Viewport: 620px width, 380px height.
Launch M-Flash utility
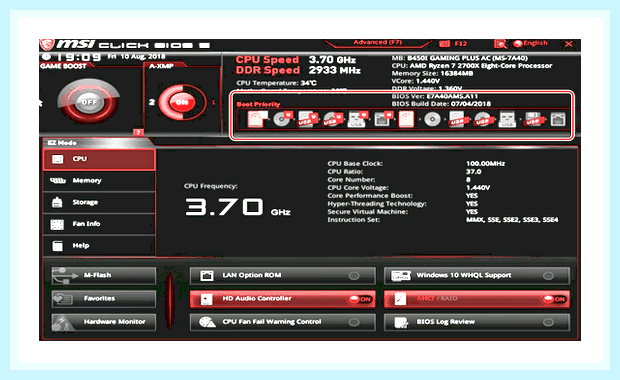pyautogui.click(x=104, y=276)
